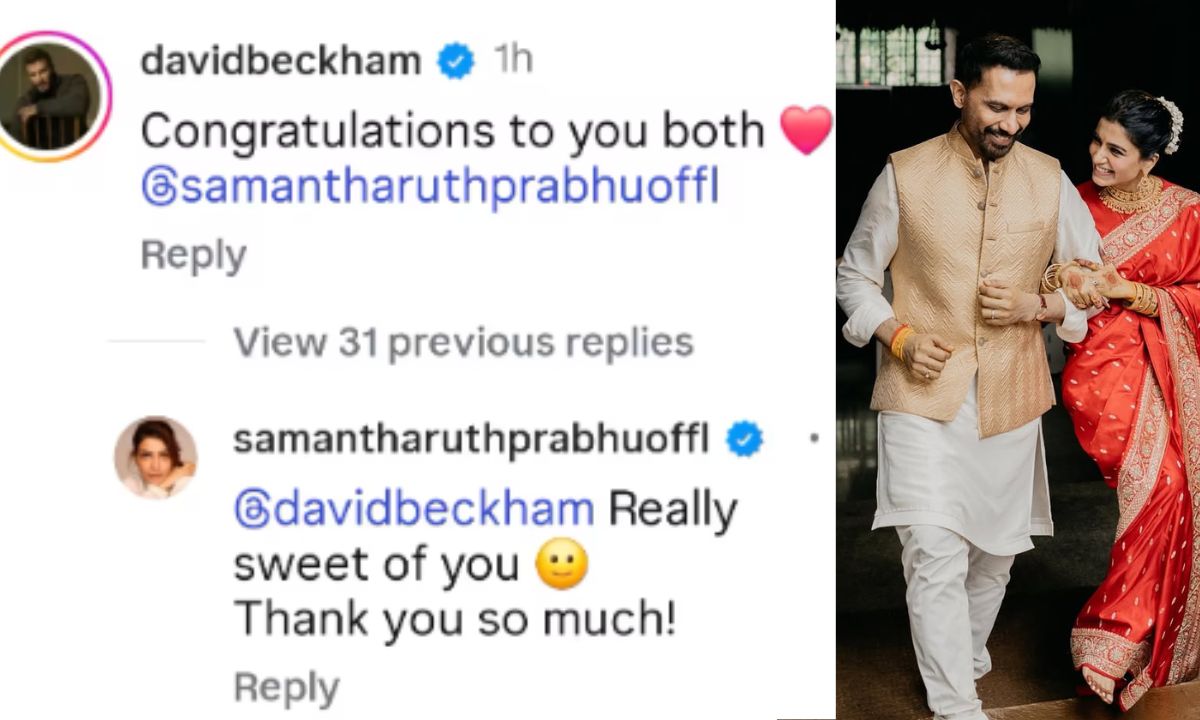Image resolution: width=1200 pixels, height=720 pixels.
Task: Open the davidbeckham username link
Action: pos(281,62)
